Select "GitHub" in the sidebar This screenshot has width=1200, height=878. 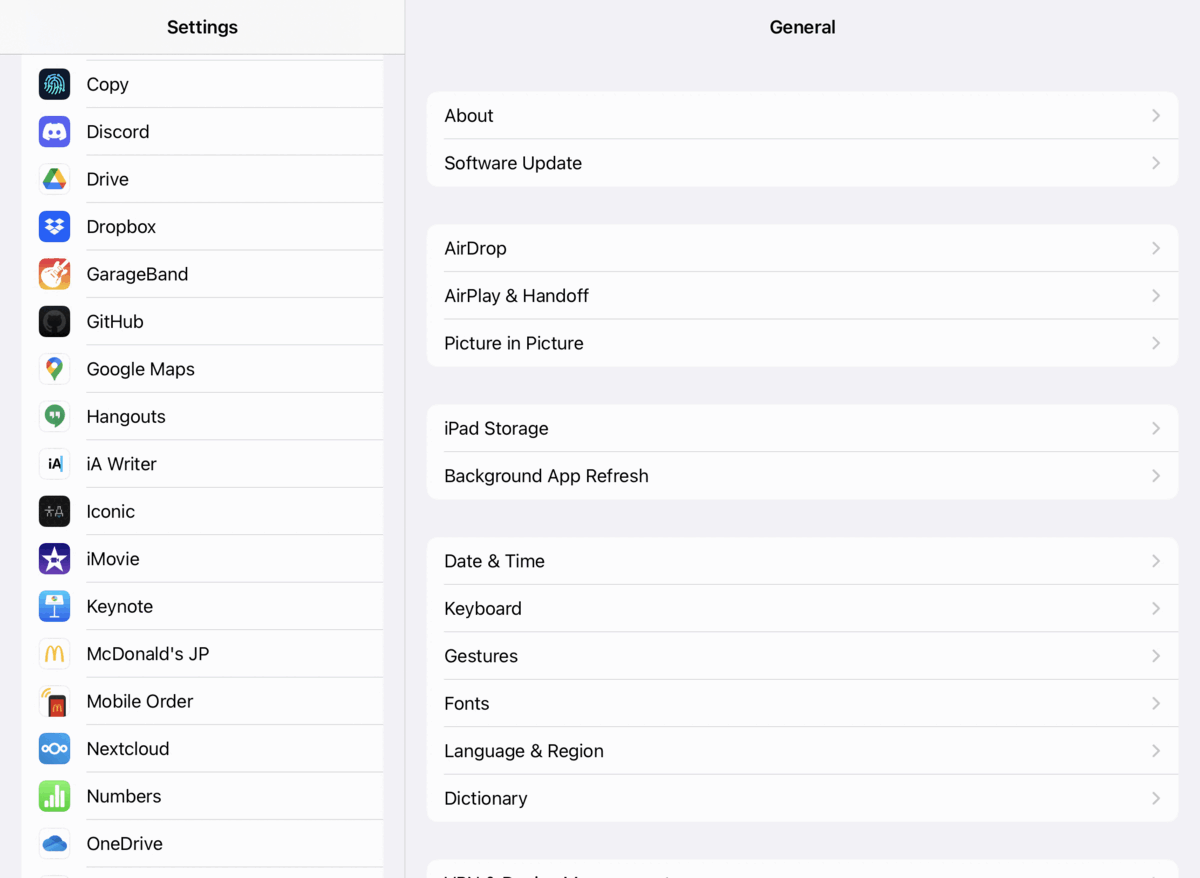pyautogui.click(x=115, y=321)
